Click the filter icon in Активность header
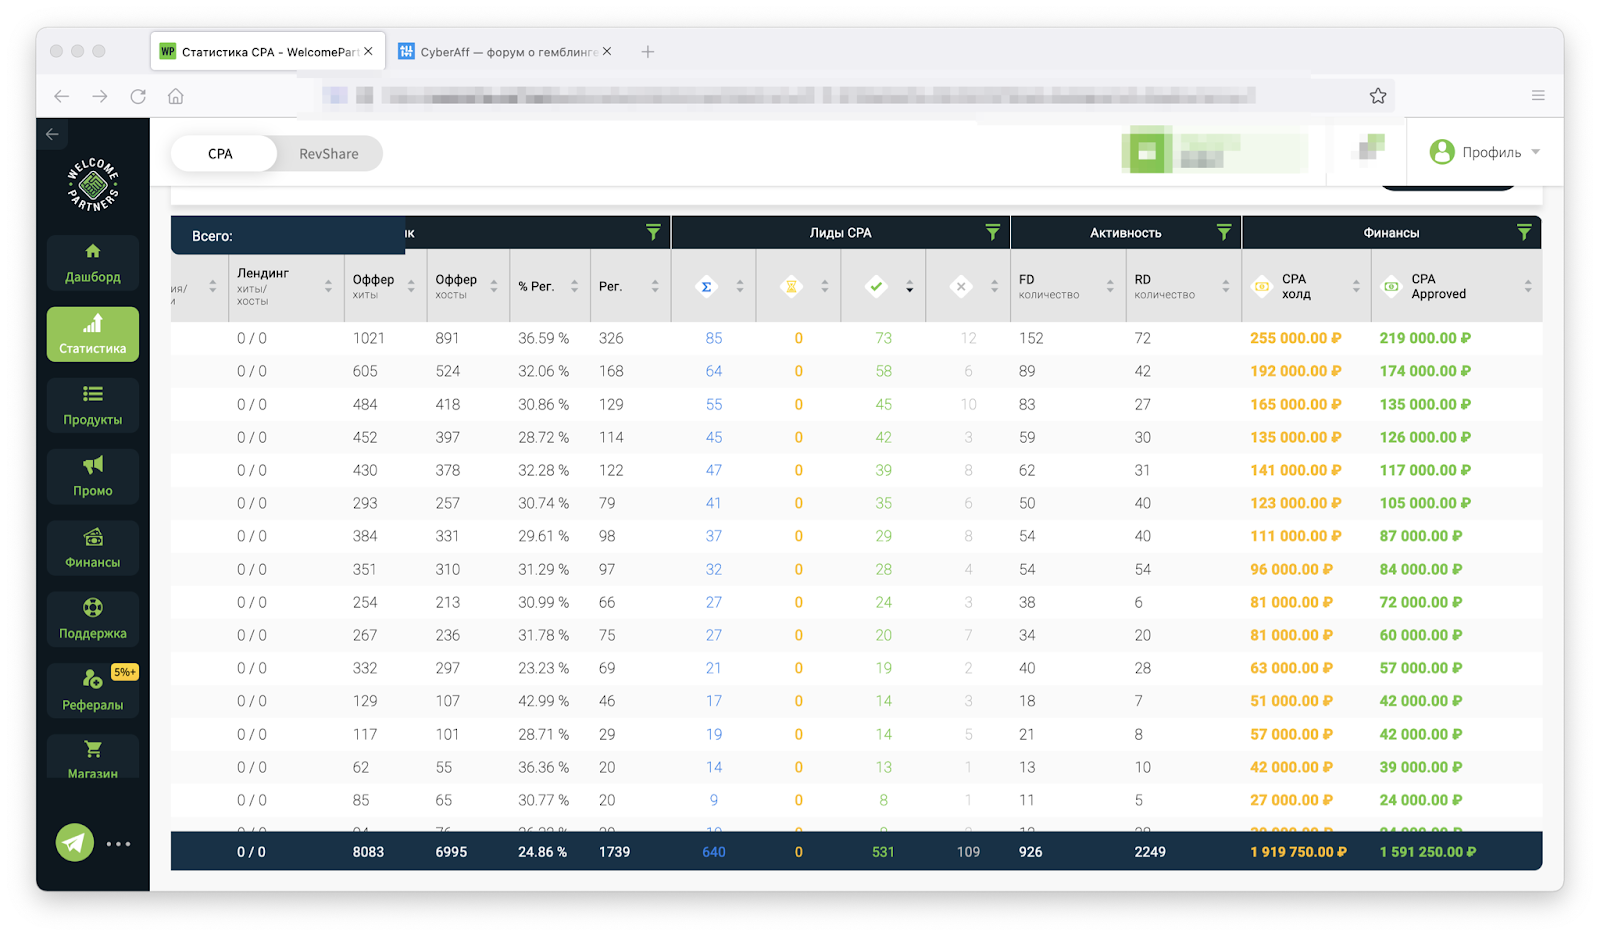 (1223, 232)
